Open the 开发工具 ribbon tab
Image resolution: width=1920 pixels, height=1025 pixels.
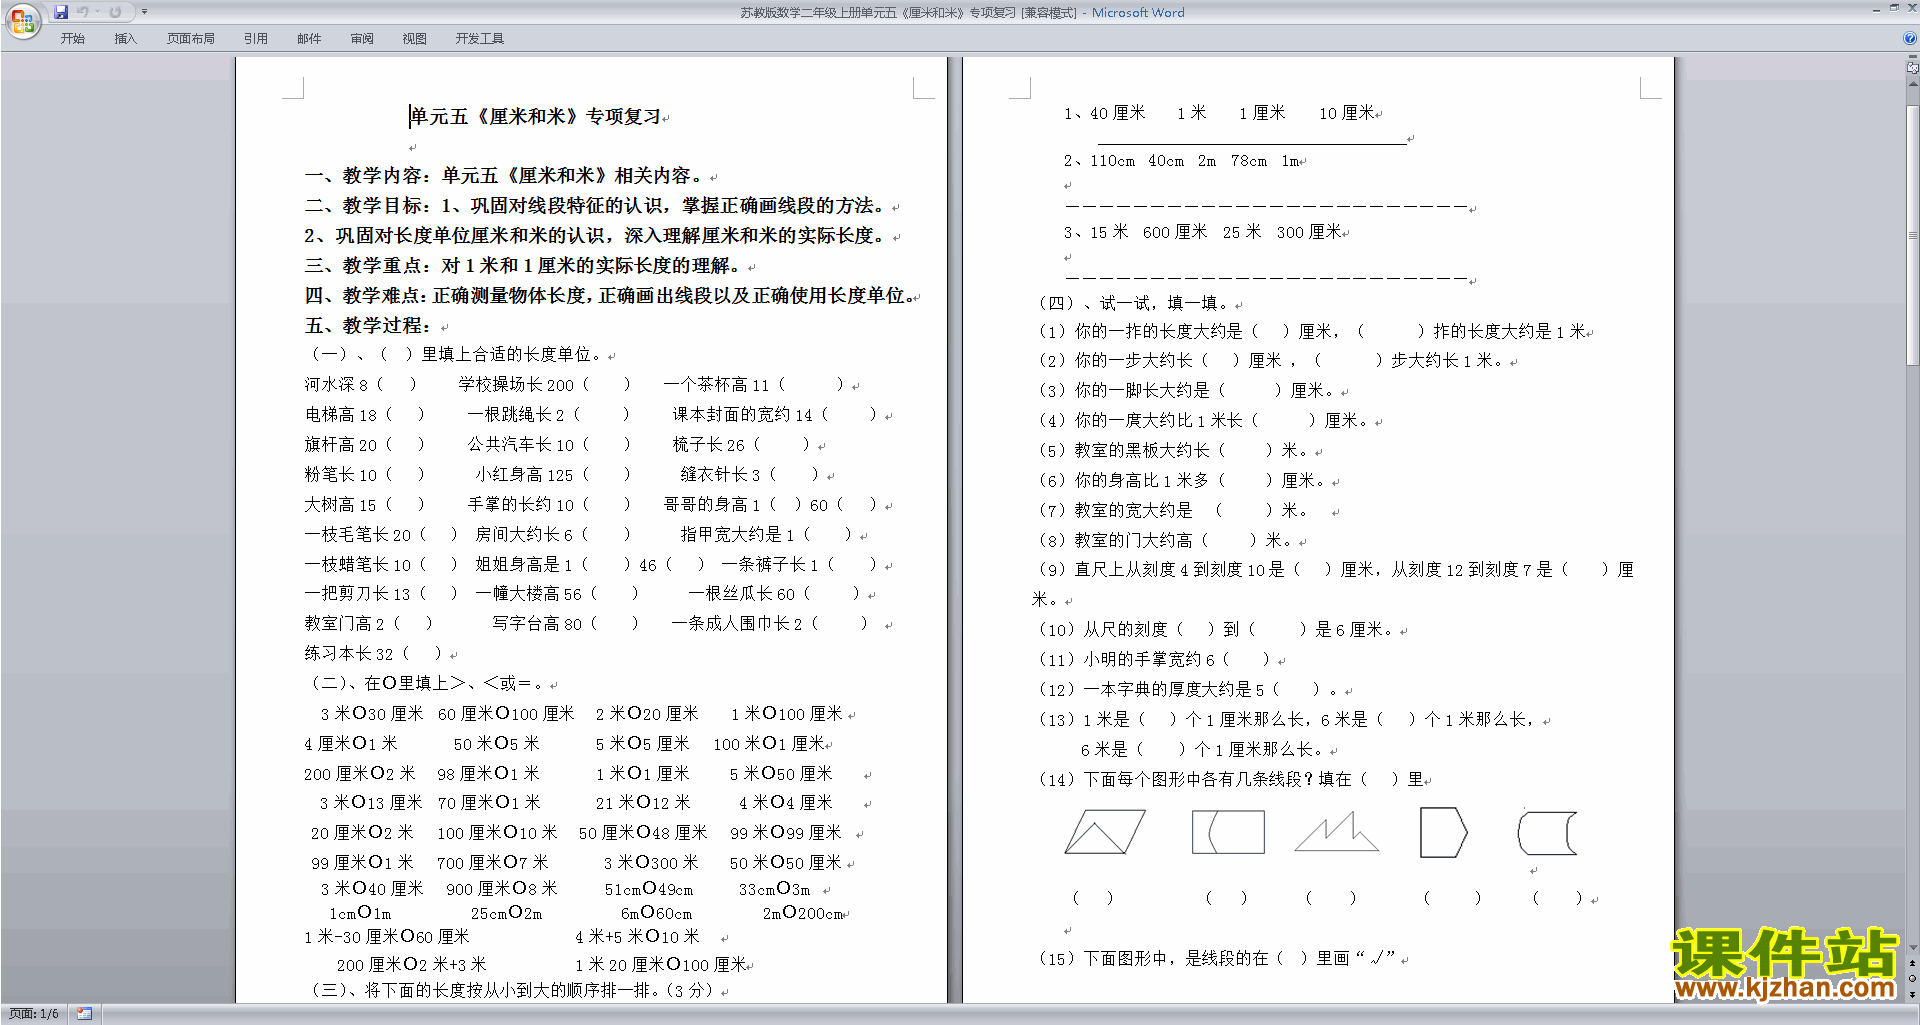pyautogui.click(x=480, y=38)
